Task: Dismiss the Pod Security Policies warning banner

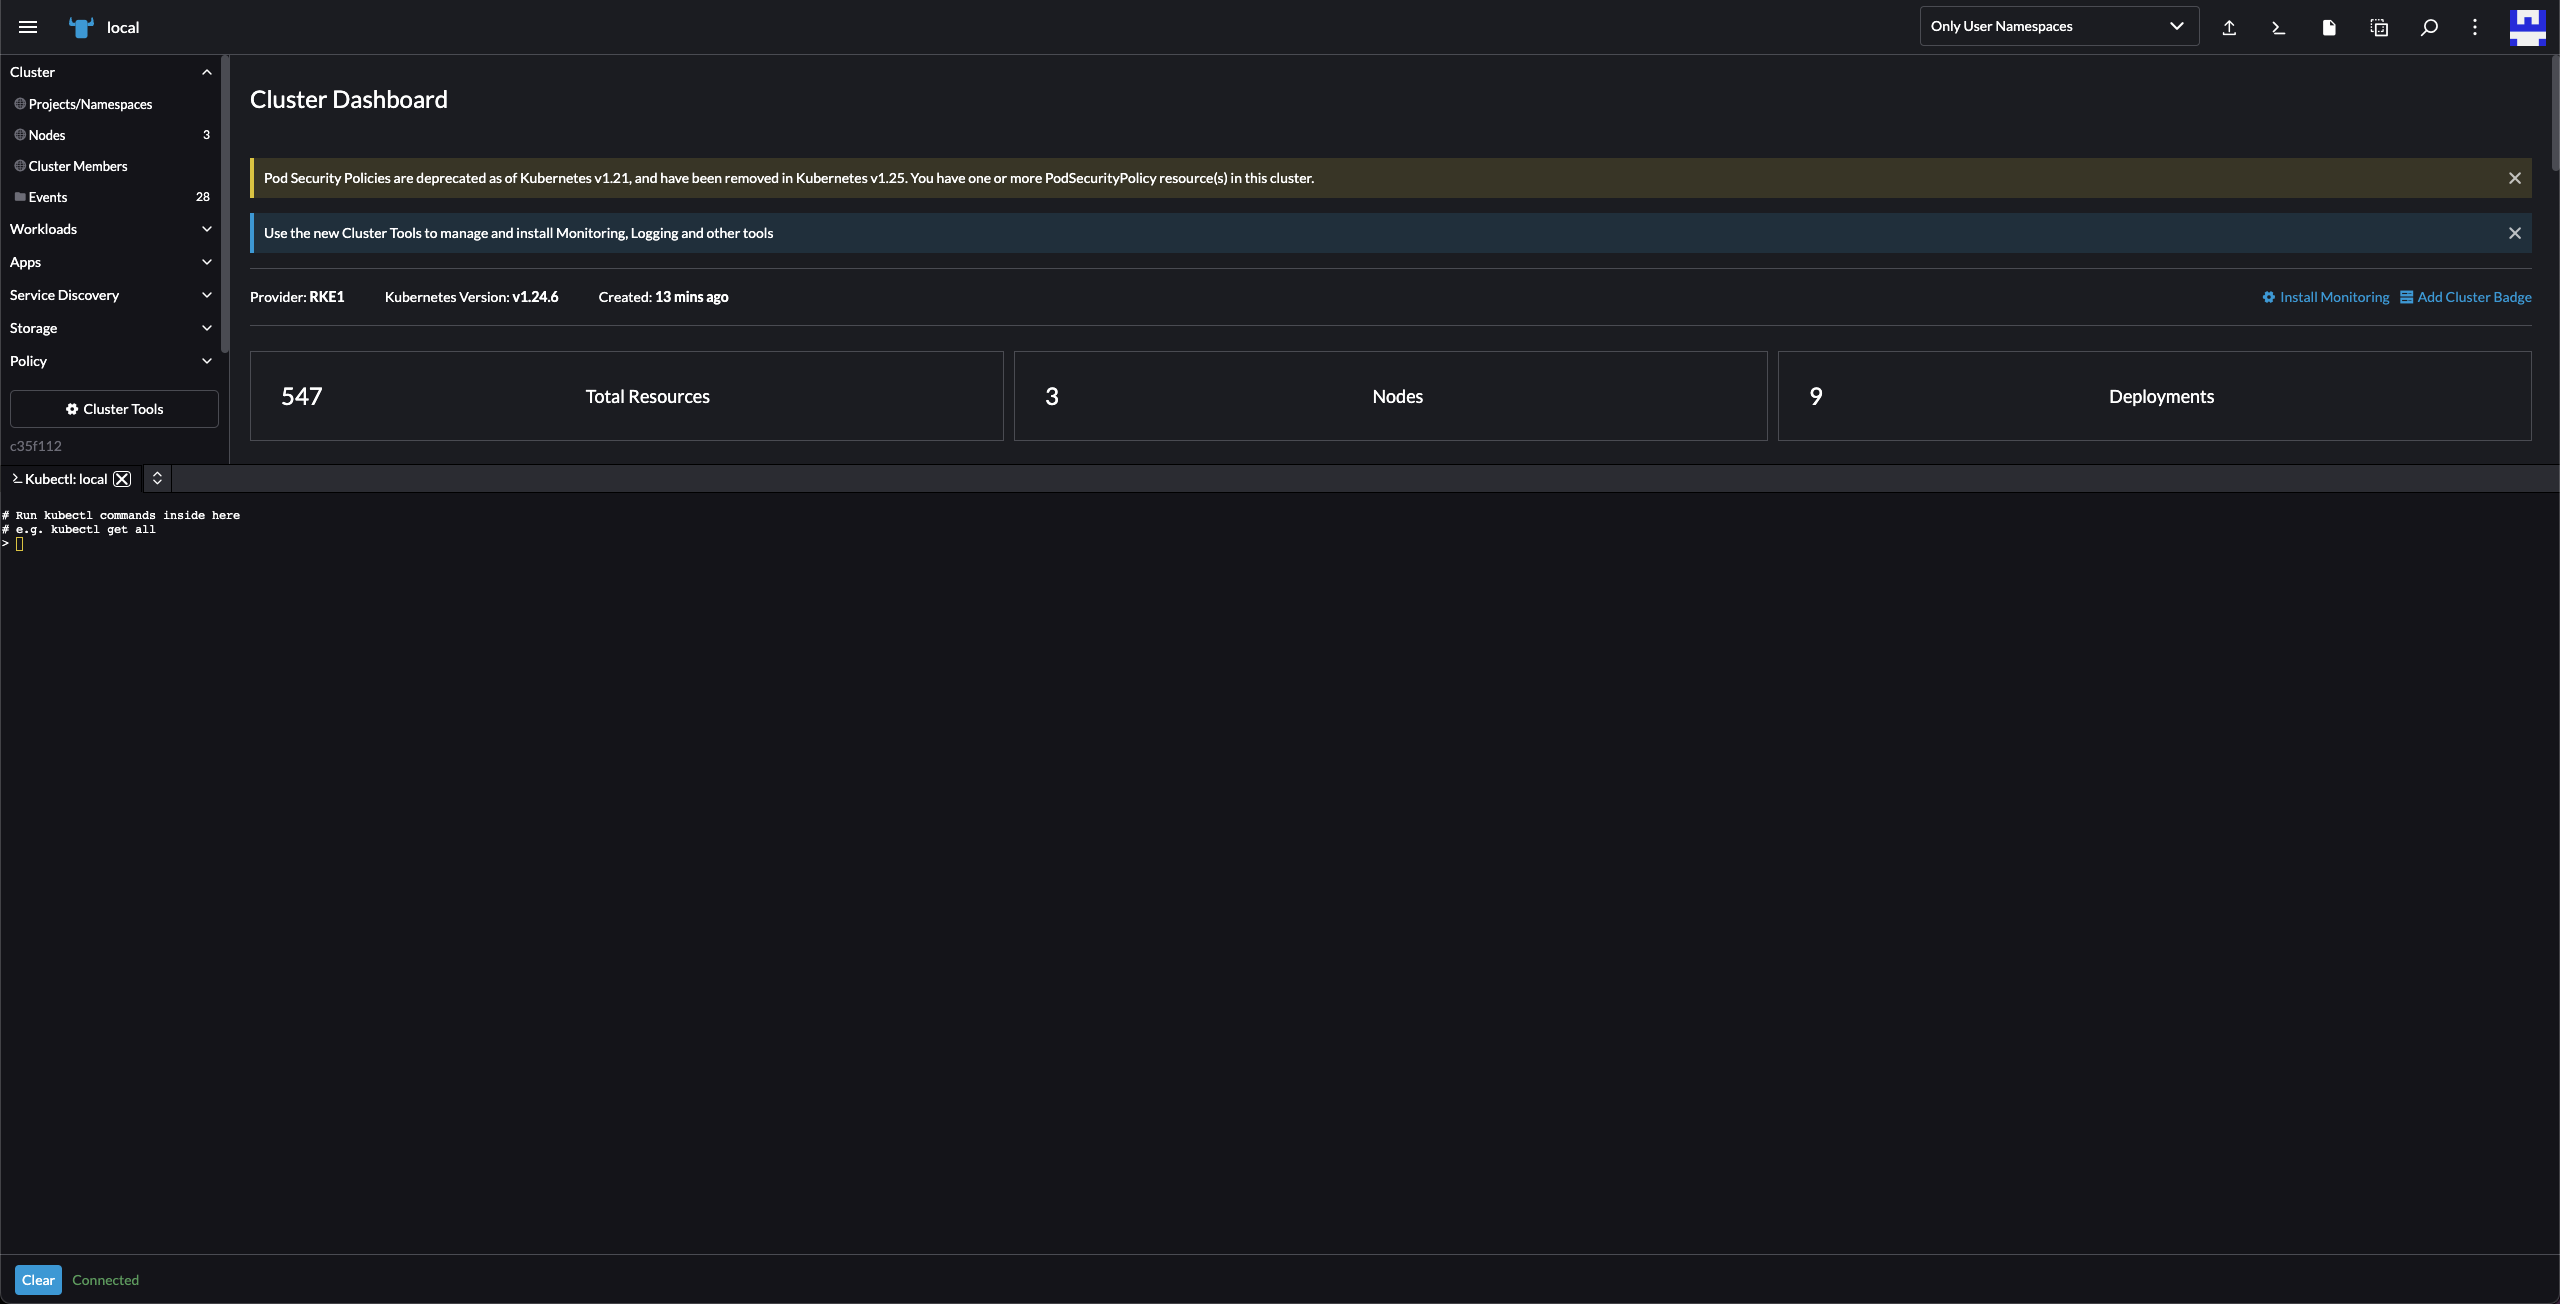Action: (2514, 178)
